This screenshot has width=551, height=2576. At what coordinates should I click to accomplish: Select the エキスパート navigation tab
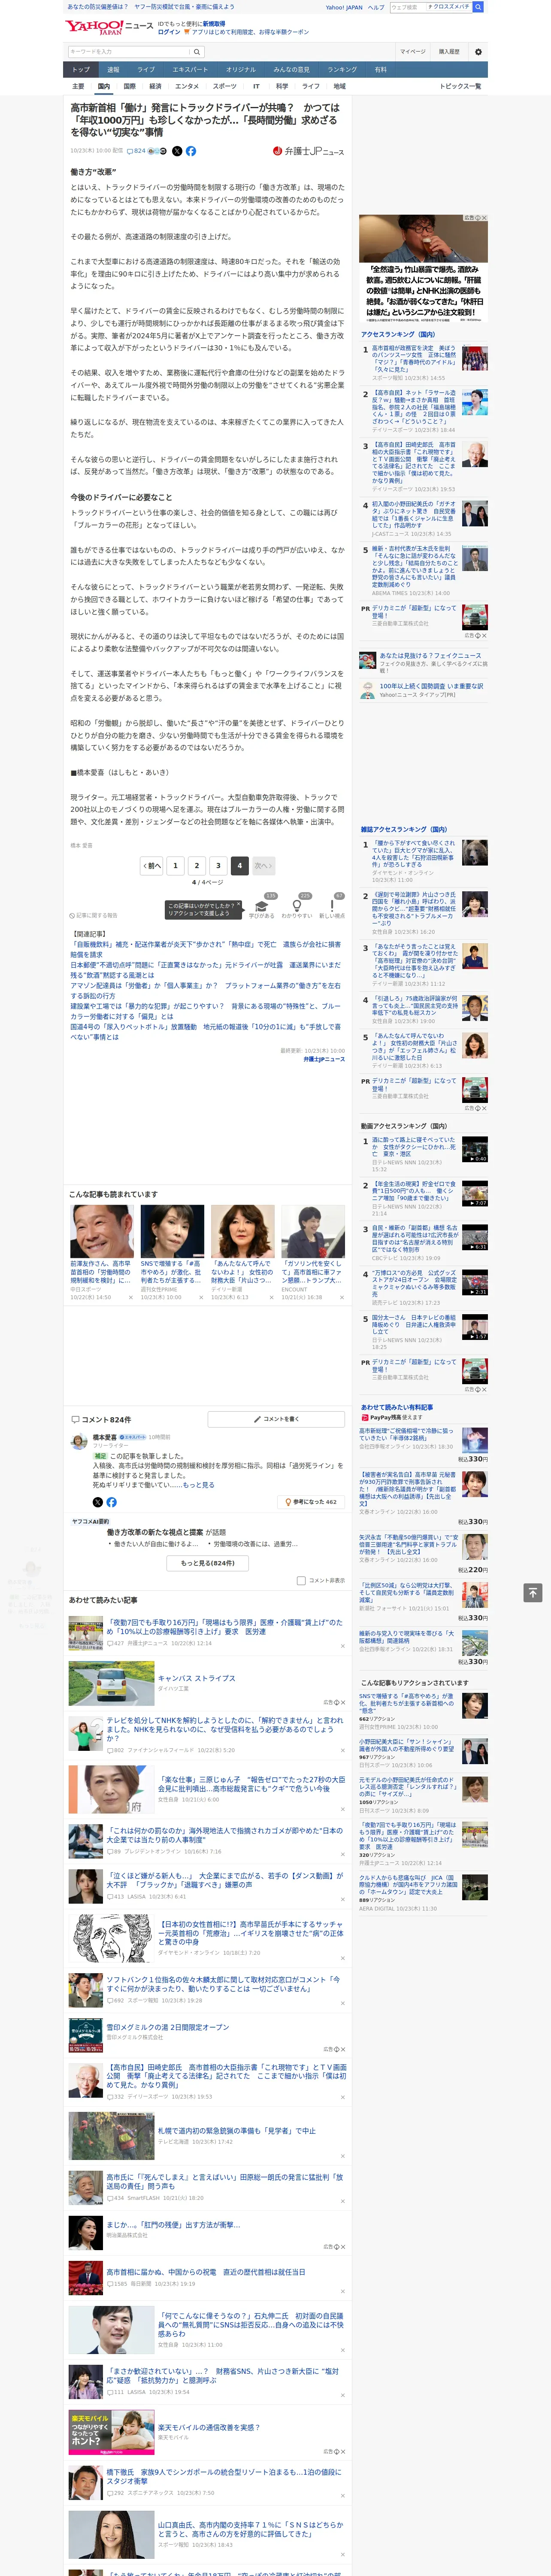[x=190, y=70]
